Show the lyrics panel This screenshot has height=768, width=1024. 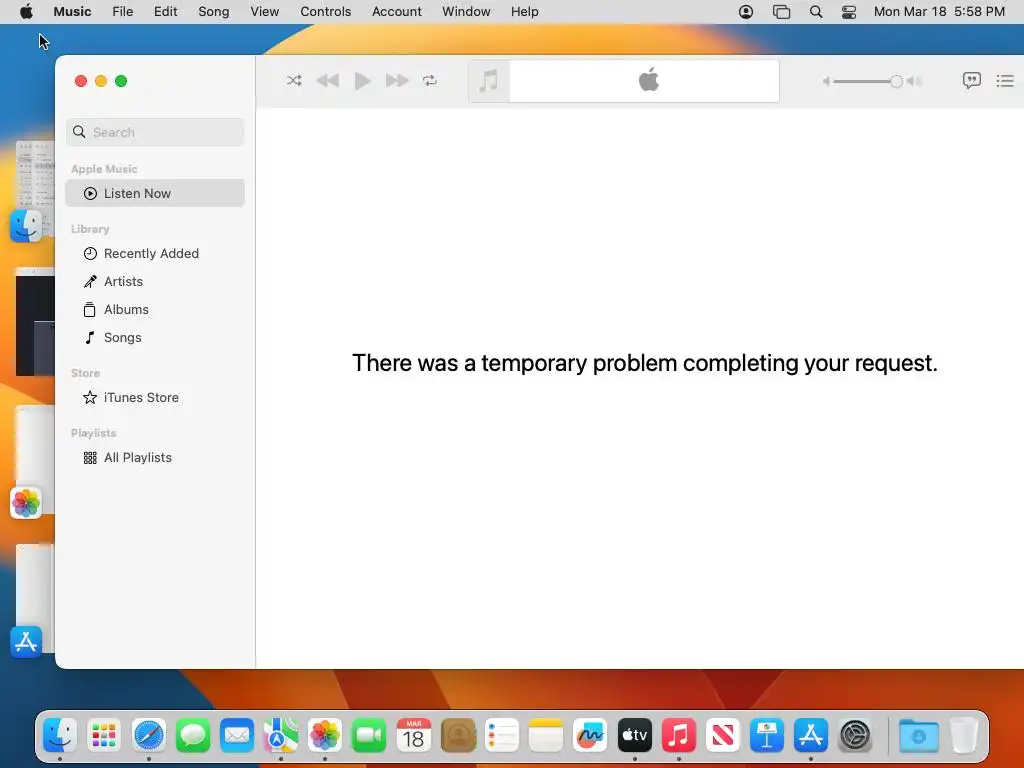point(972,81)
